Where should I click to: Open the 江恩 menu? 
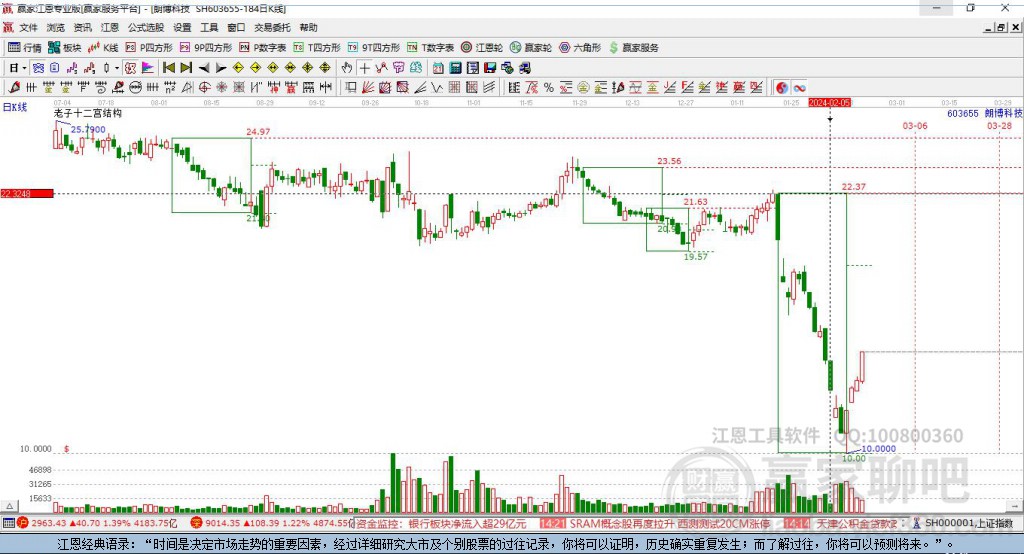click(110, 27)
